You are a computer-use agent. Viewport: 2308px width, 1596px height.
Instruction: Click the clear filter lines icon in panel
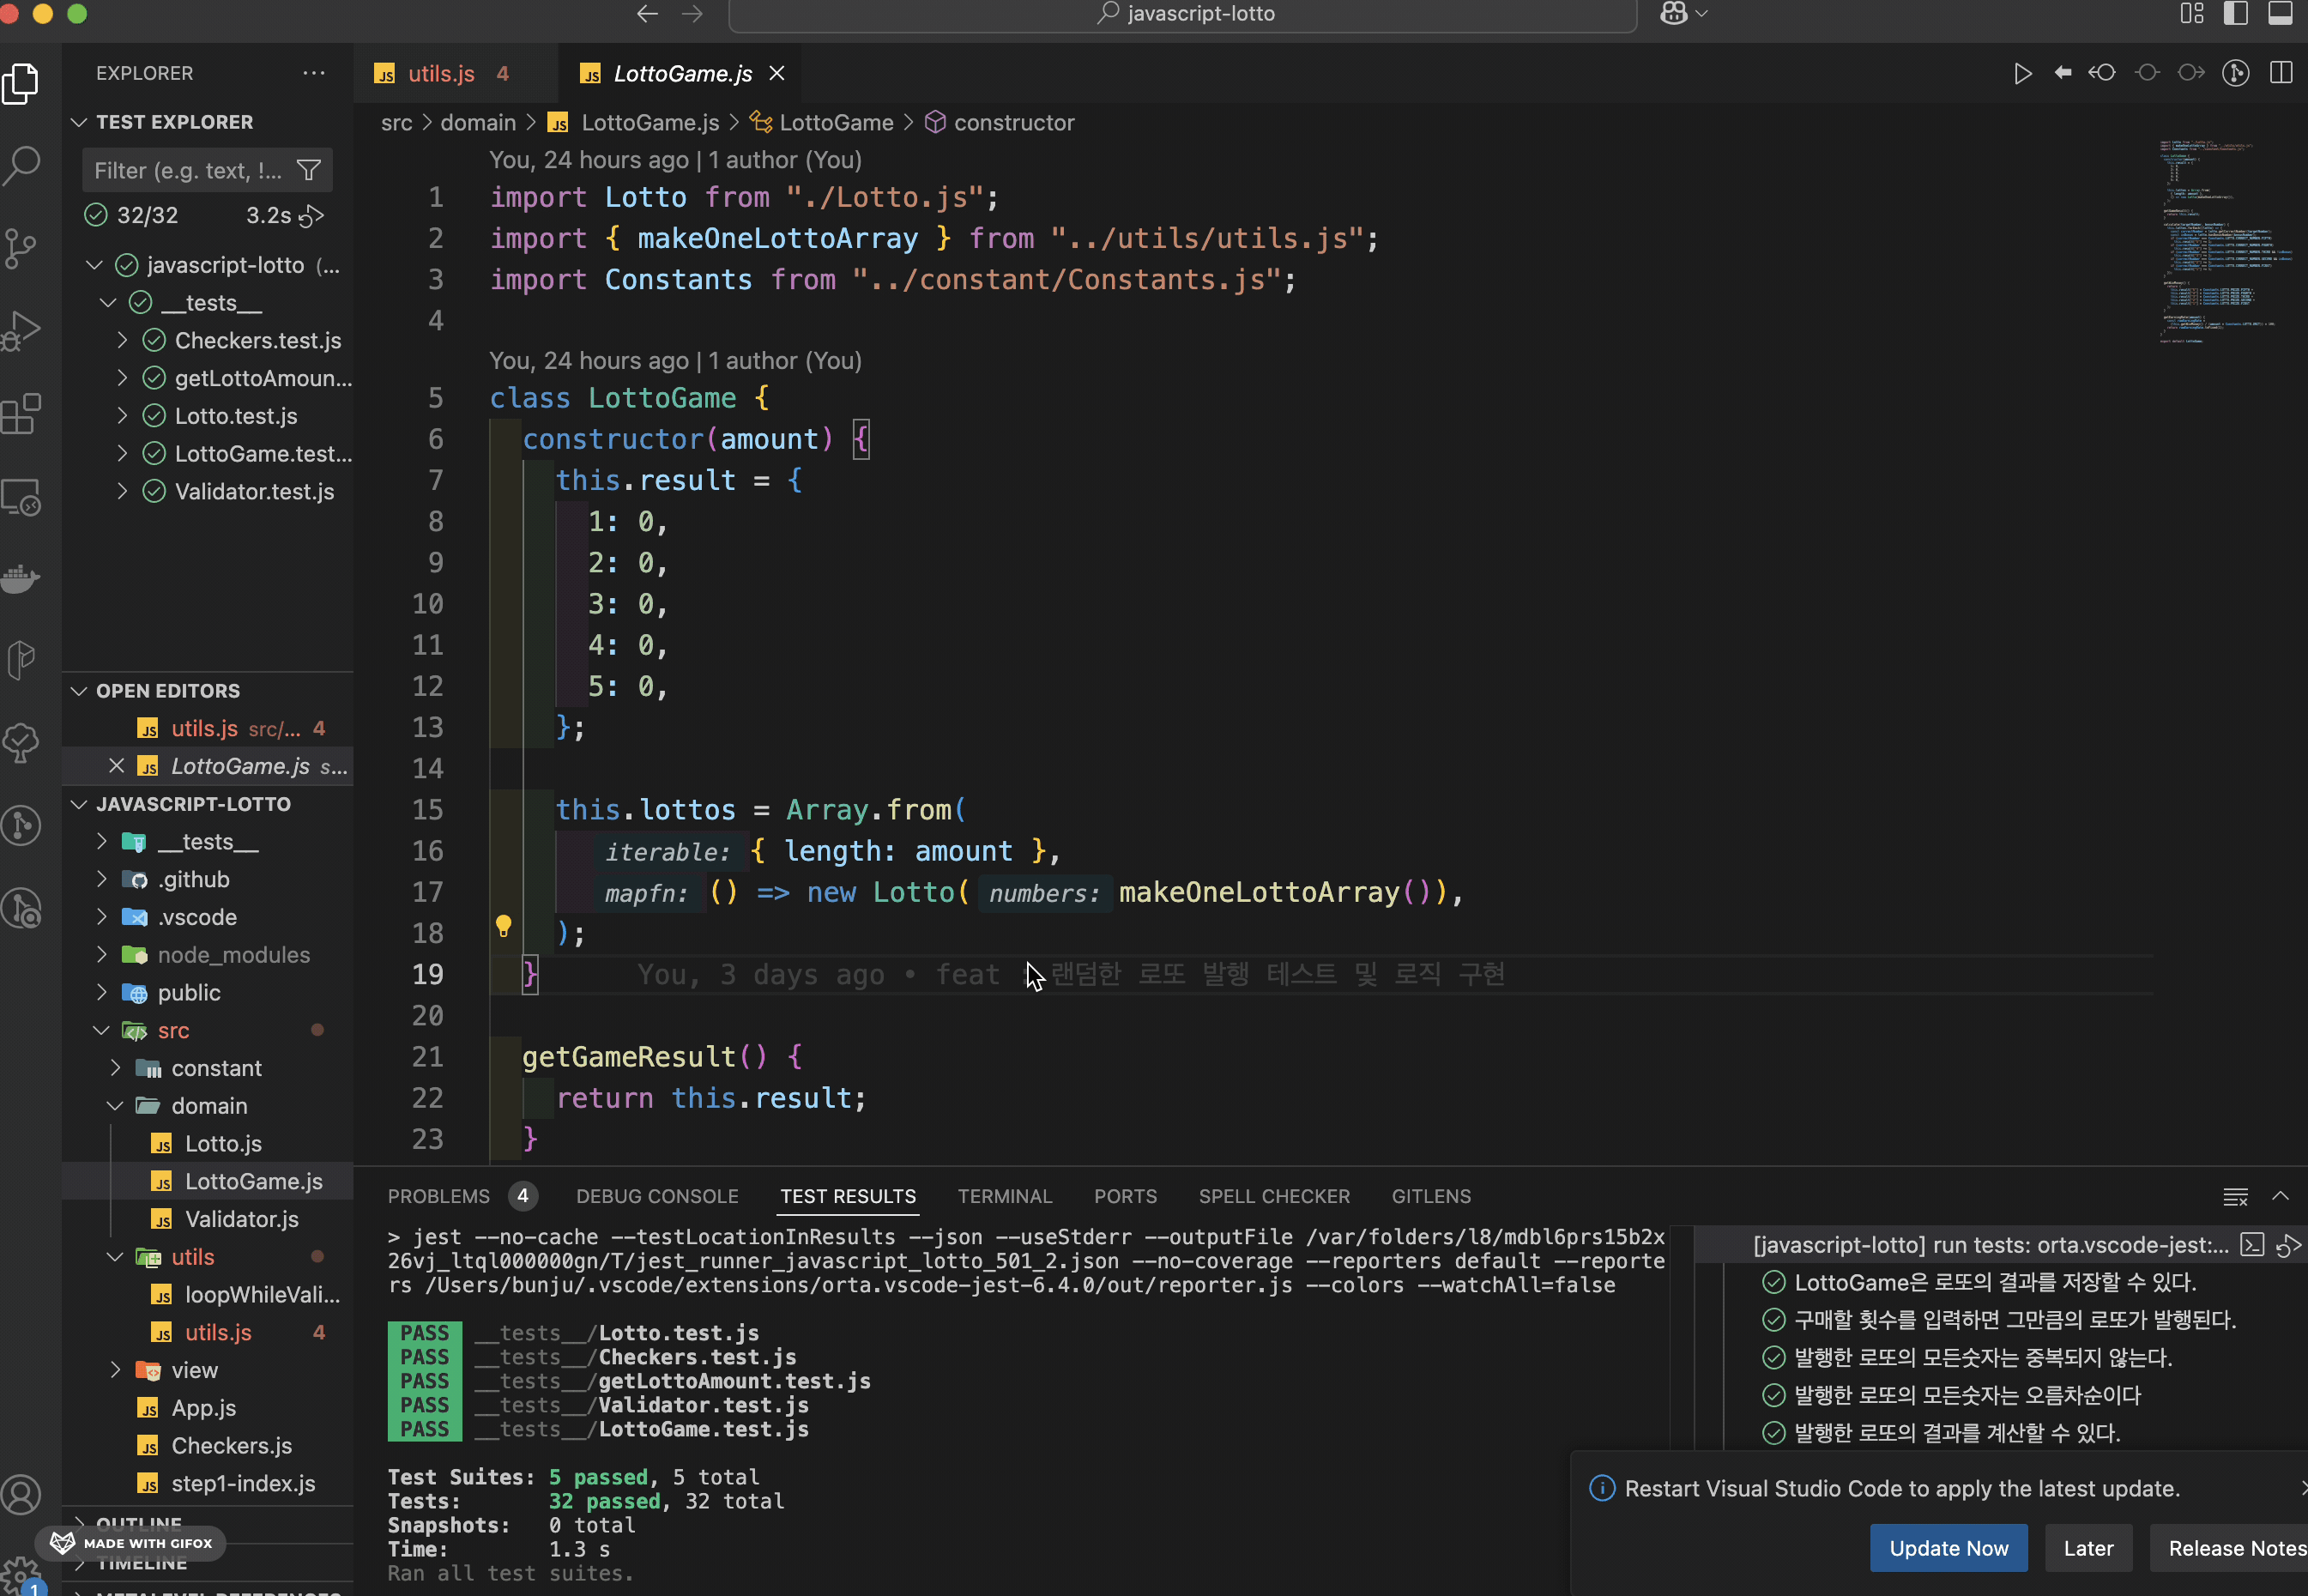2235,1196
